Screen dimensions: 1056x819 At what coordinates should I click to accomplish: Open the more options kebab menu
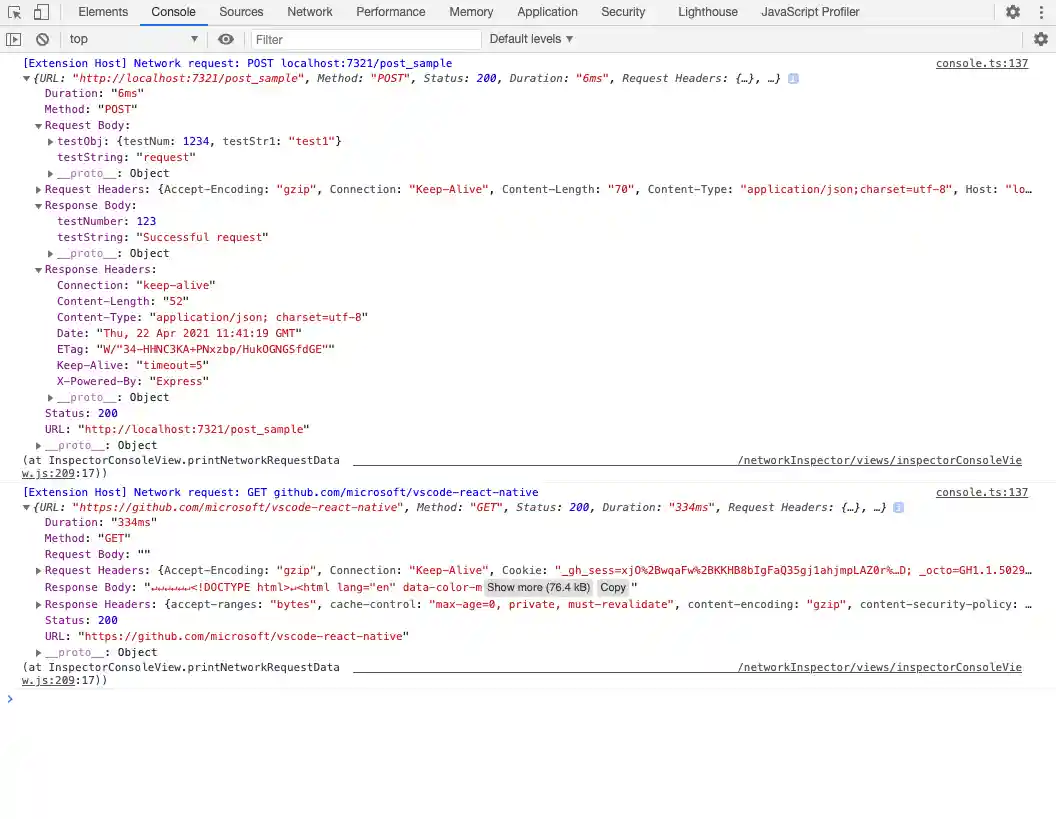tap(1040, 12)
